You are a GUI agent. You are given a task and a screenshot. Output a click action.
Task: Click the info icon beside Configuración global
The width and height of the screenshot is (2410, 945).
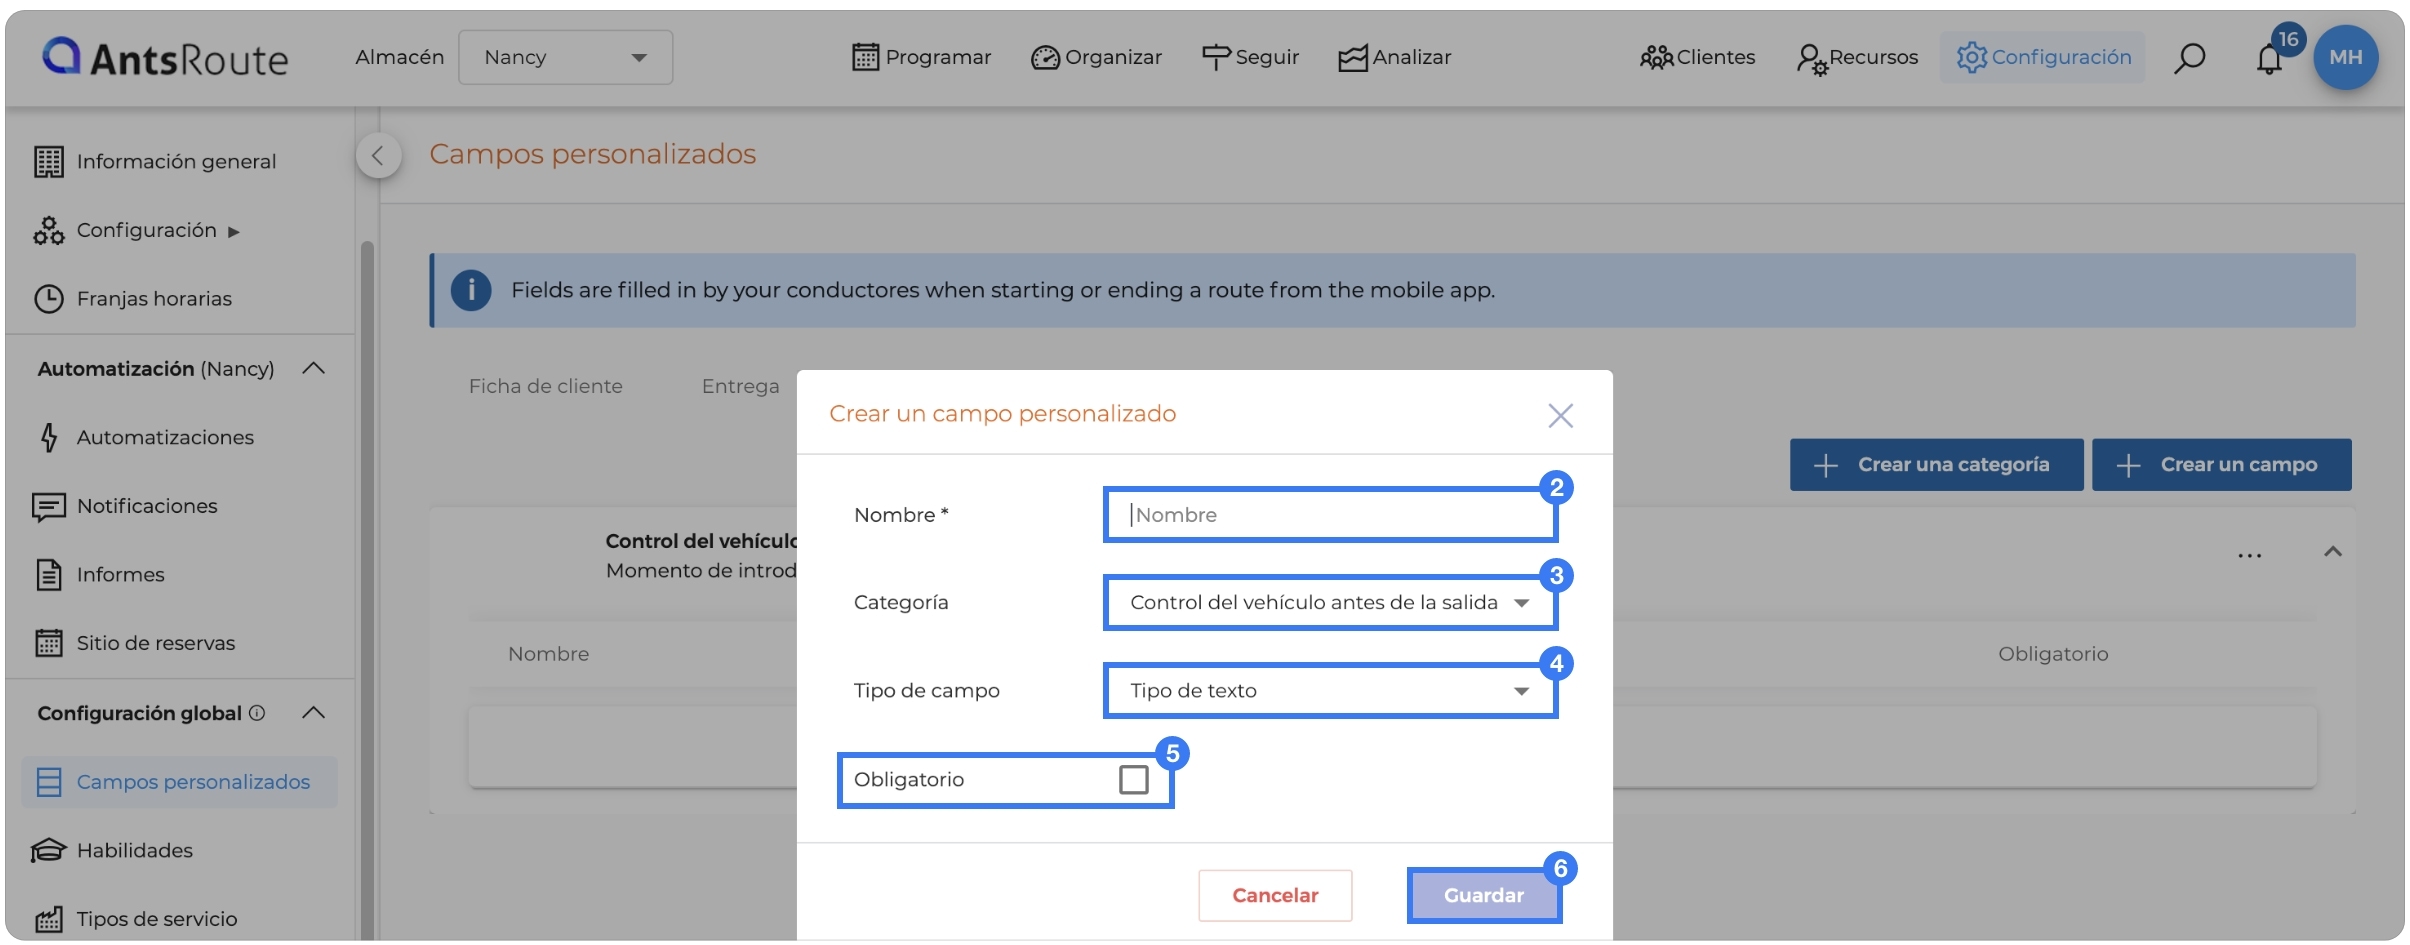[257, 712]
